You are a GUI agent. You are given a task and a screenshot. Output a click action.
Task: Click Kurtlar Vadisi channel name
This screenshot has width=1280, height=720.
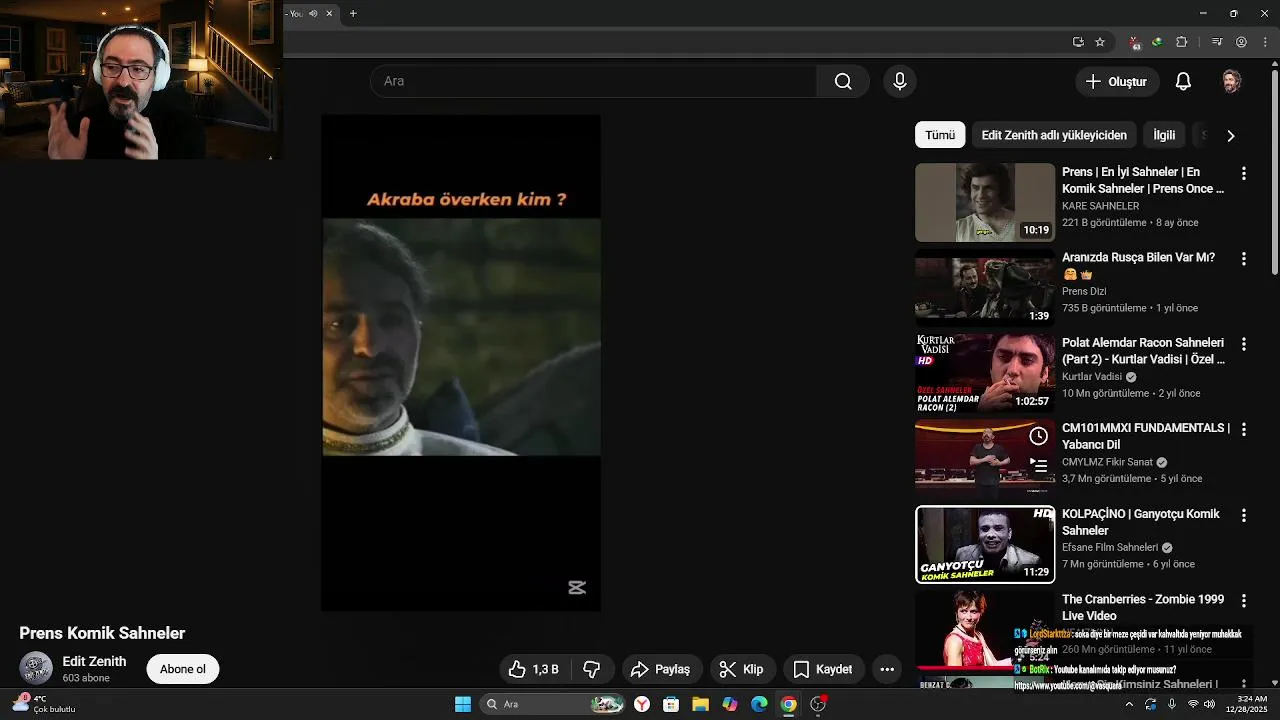click(x=1091, y=377)
